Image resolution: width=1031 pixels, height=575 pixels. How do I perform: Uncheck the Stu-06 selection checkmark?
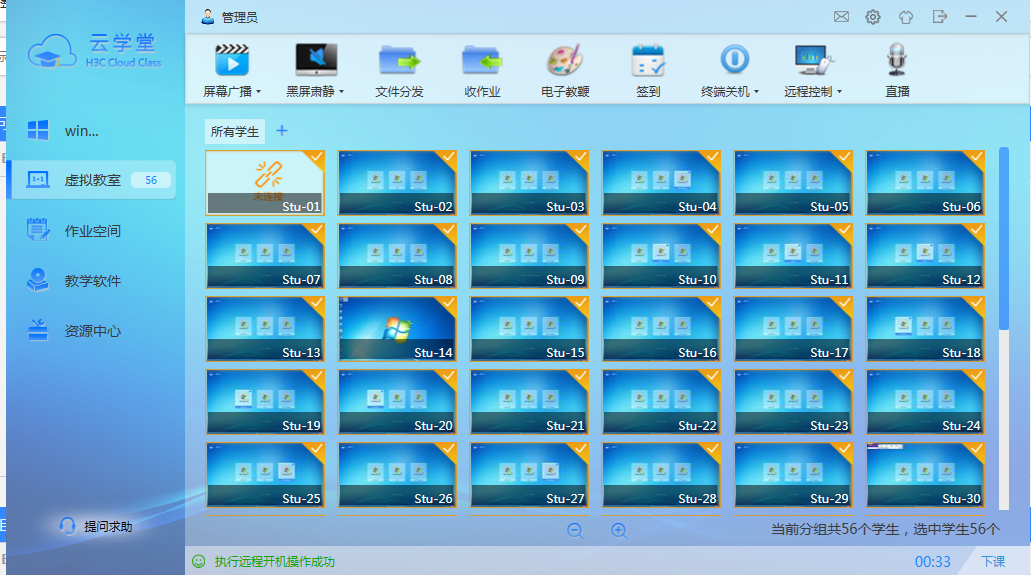tap(976, 157)
